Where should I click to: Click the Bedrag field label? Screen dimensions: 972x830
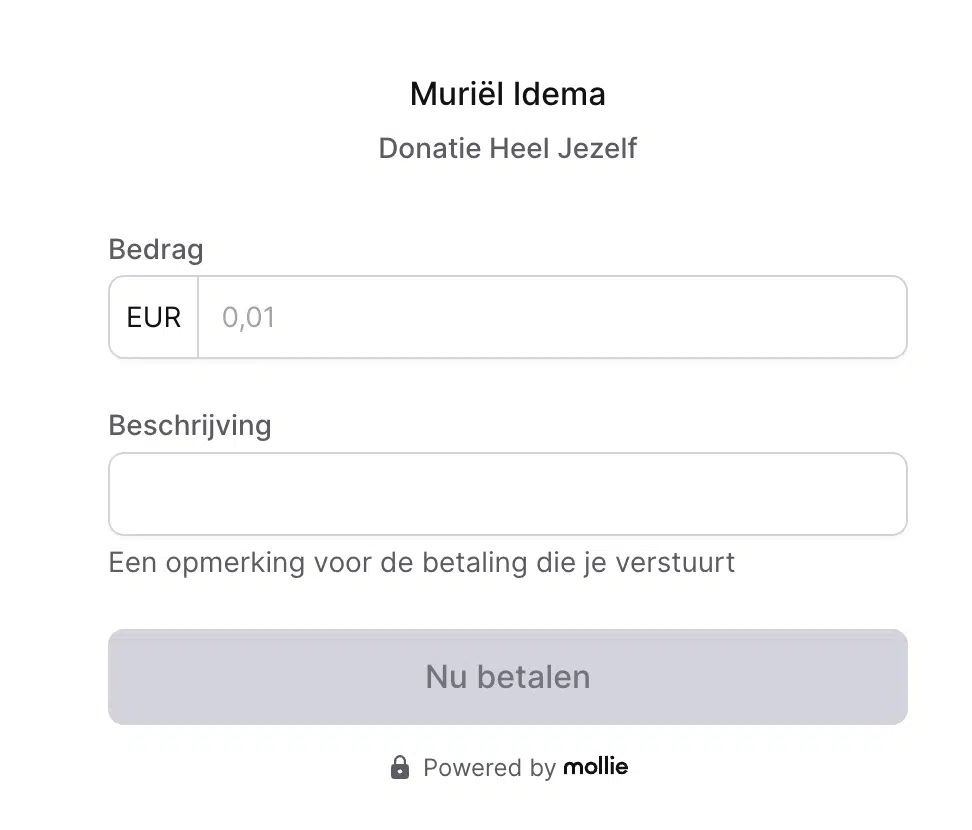[156, 250]
